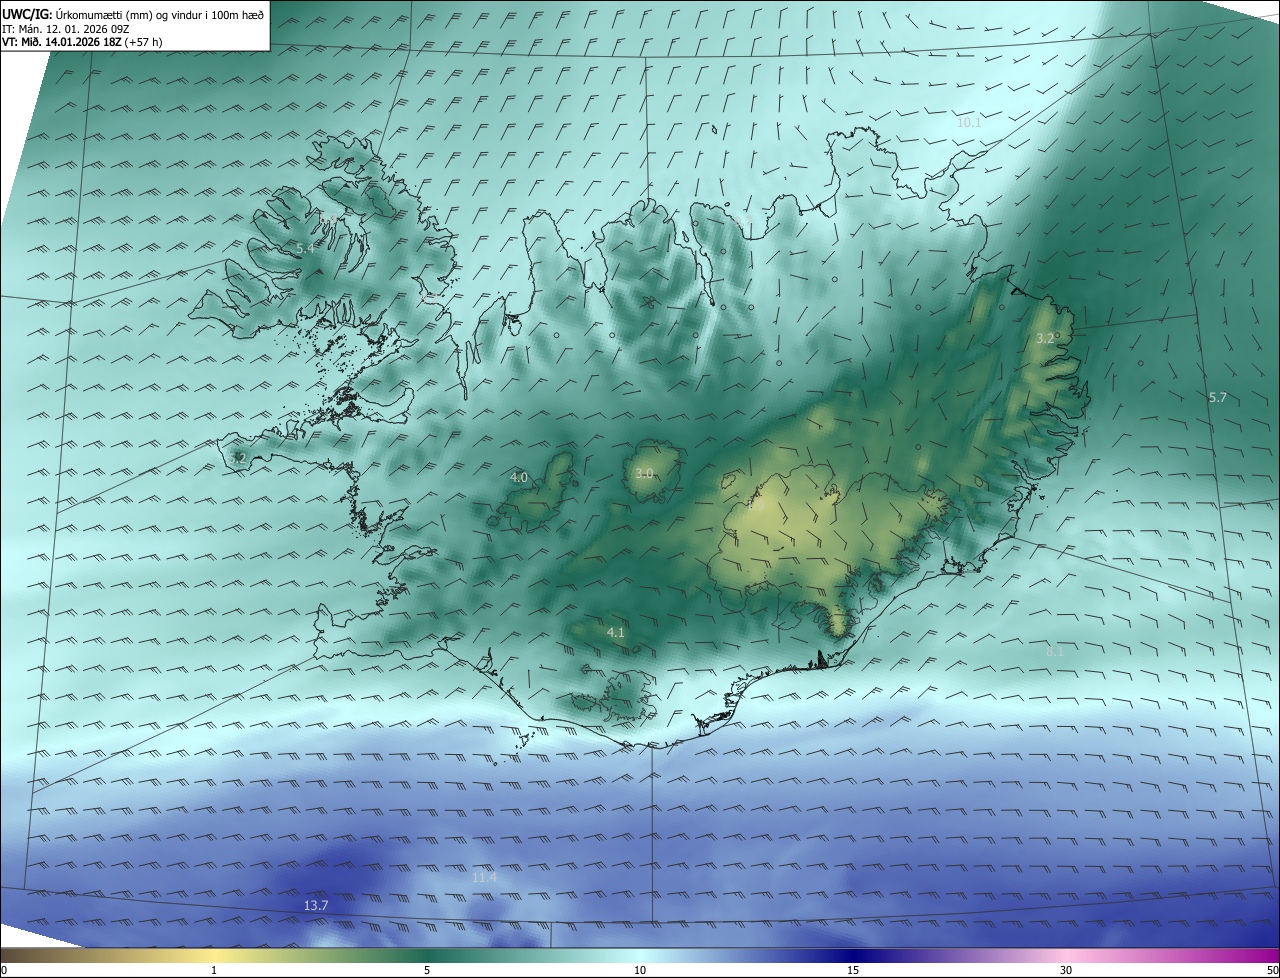Screen dimensions: 1280x978
Task: Click the color scale label 30
Action: click(1066, 970)
